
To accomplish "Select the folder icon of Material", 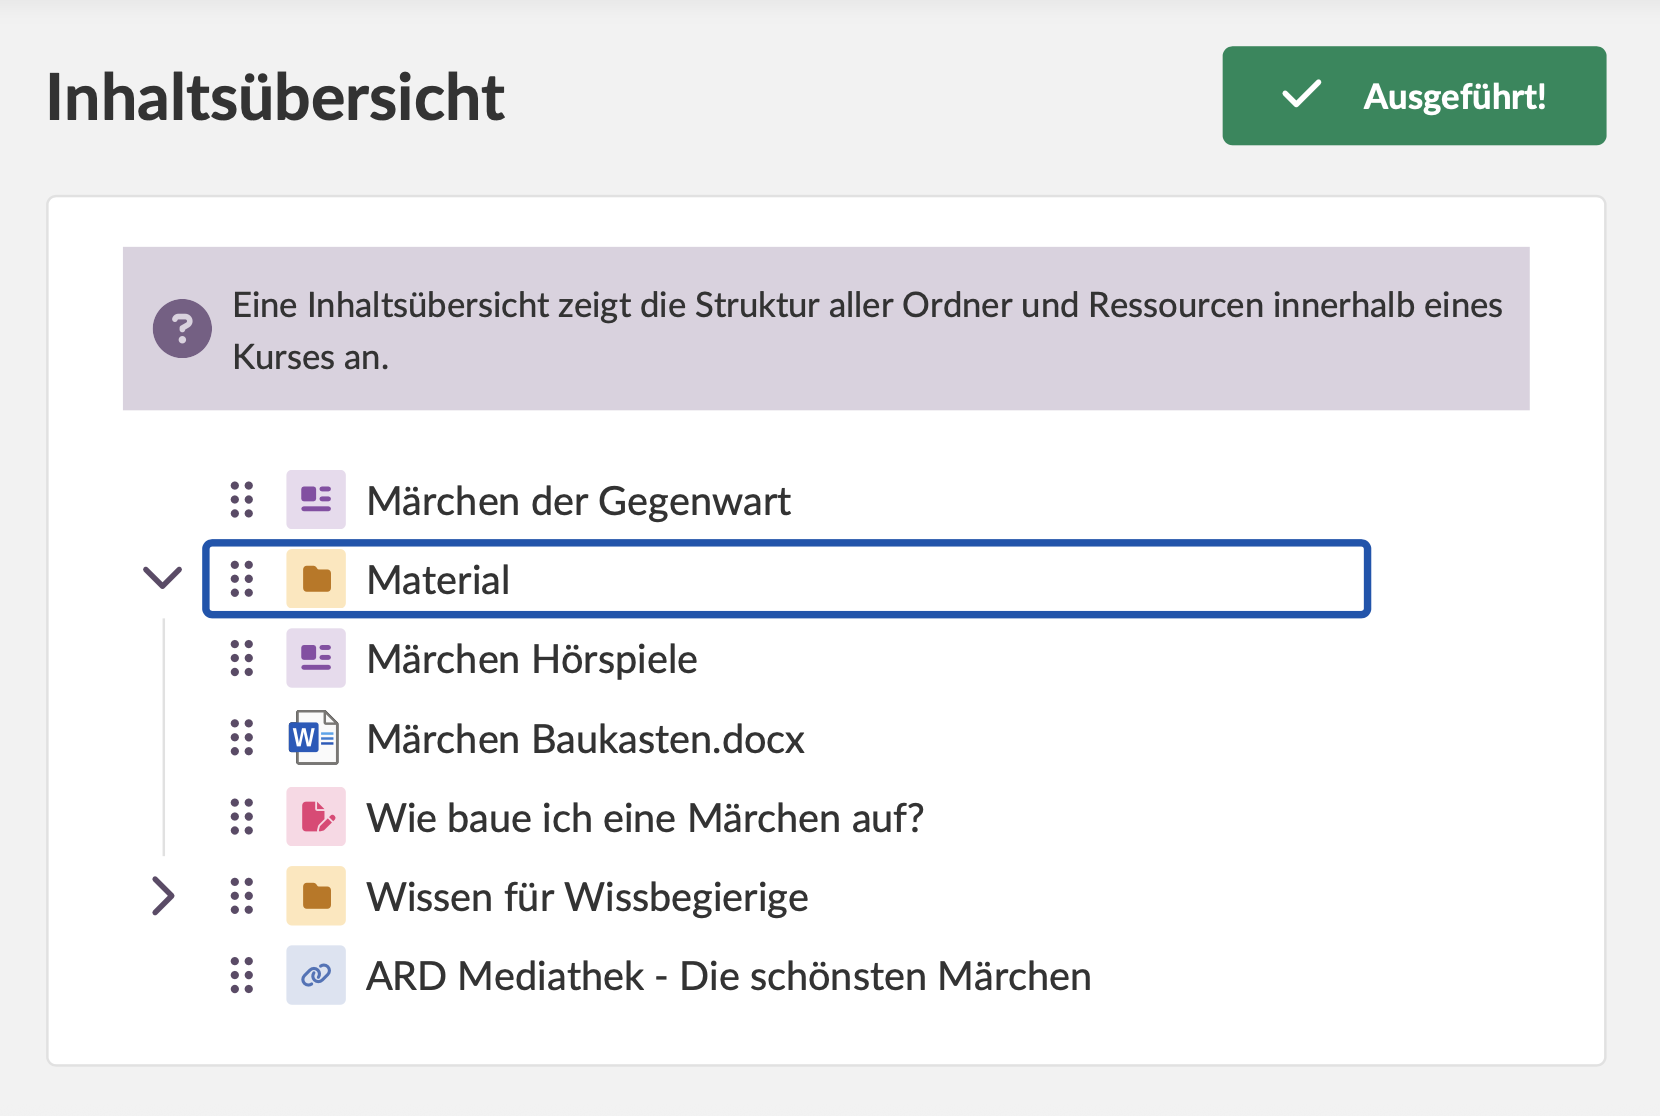I will click(x=315, y=578).
